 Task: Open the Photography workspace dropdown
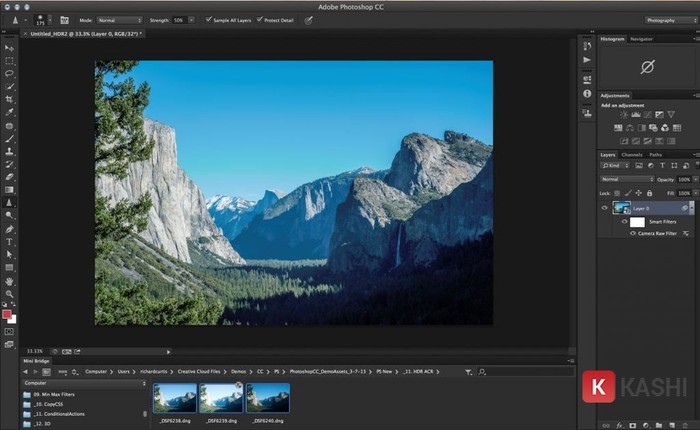tap(671, 20)
